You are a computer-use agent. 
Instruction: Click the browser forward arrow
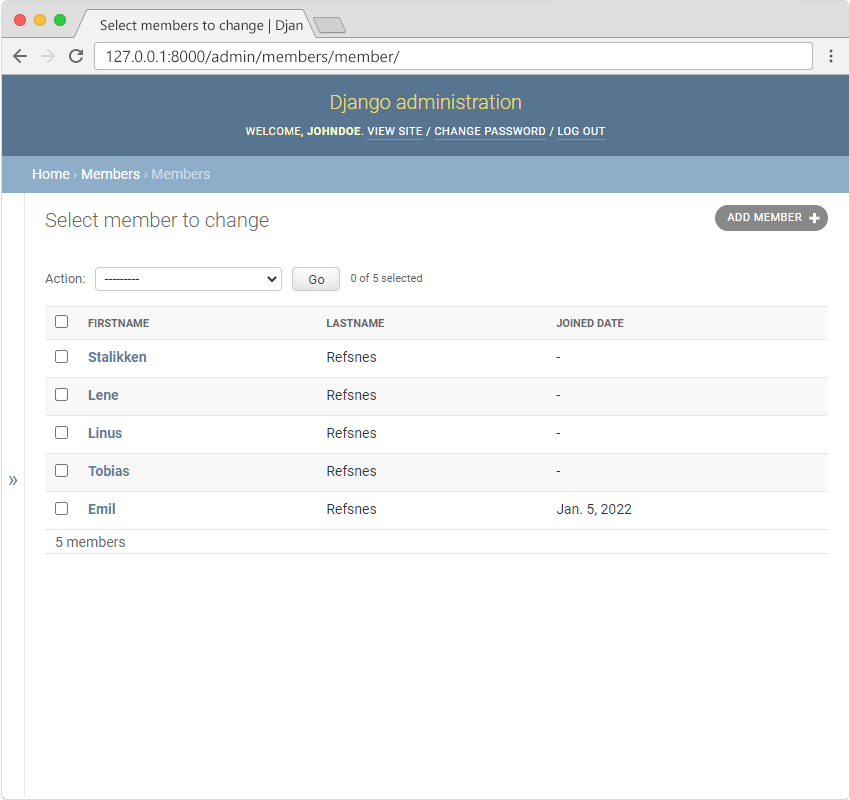(47, 56)
